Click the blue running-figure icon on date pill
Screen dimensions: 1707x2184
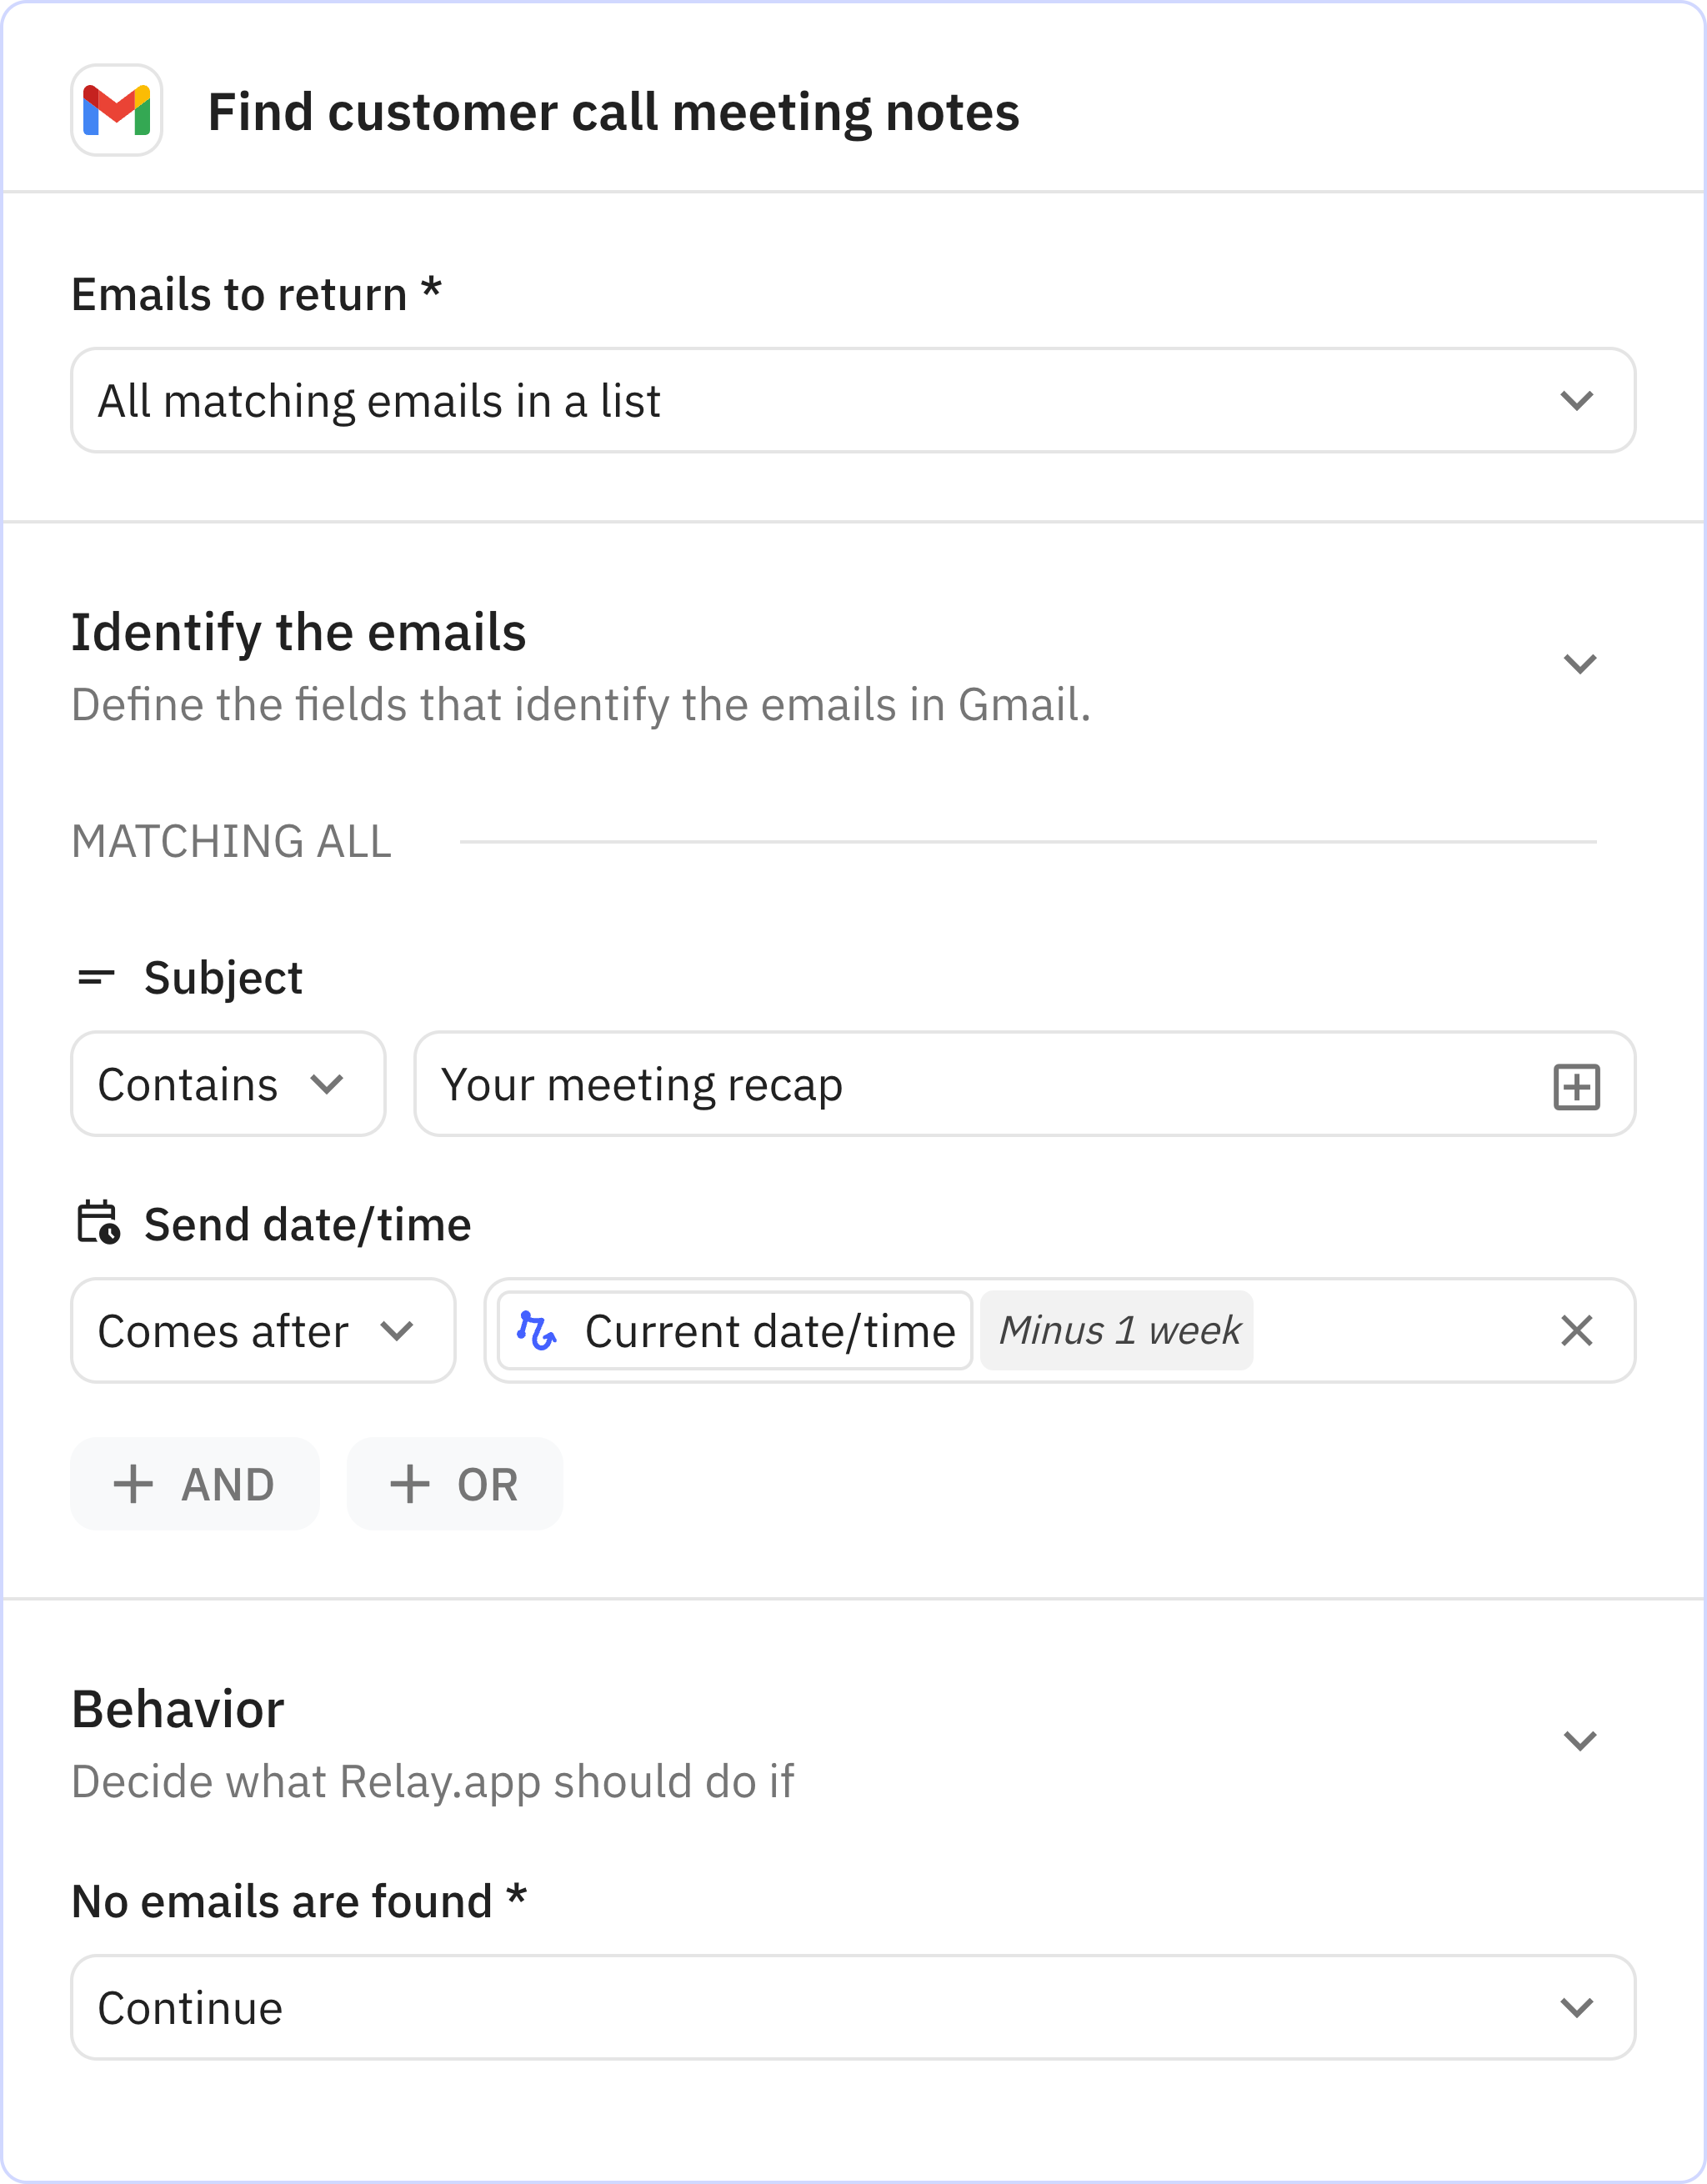point(537,1331)
